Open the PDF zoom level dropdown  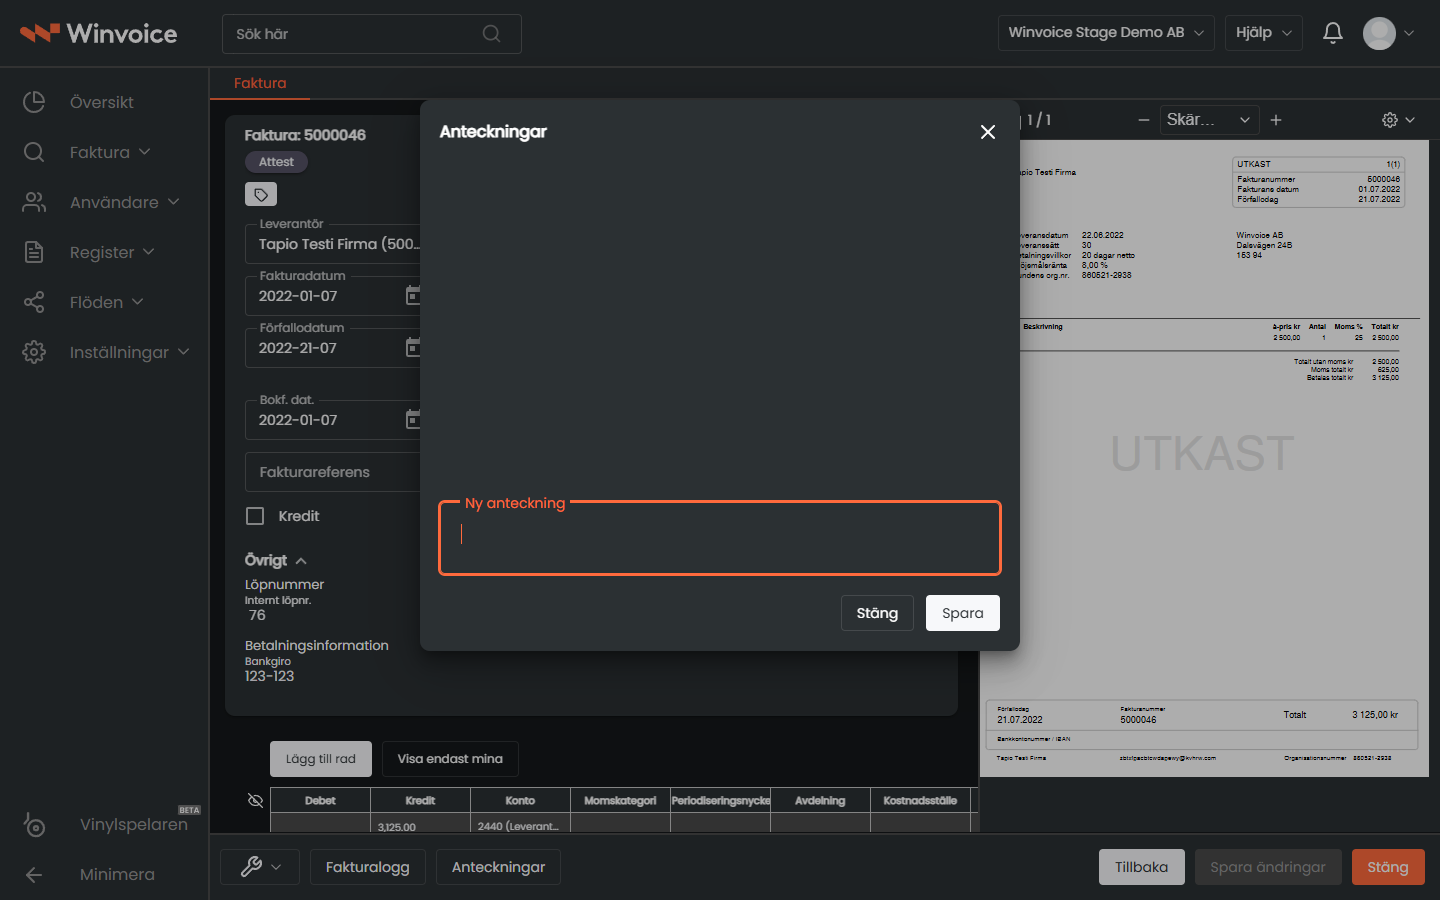tap(1209, 120)
